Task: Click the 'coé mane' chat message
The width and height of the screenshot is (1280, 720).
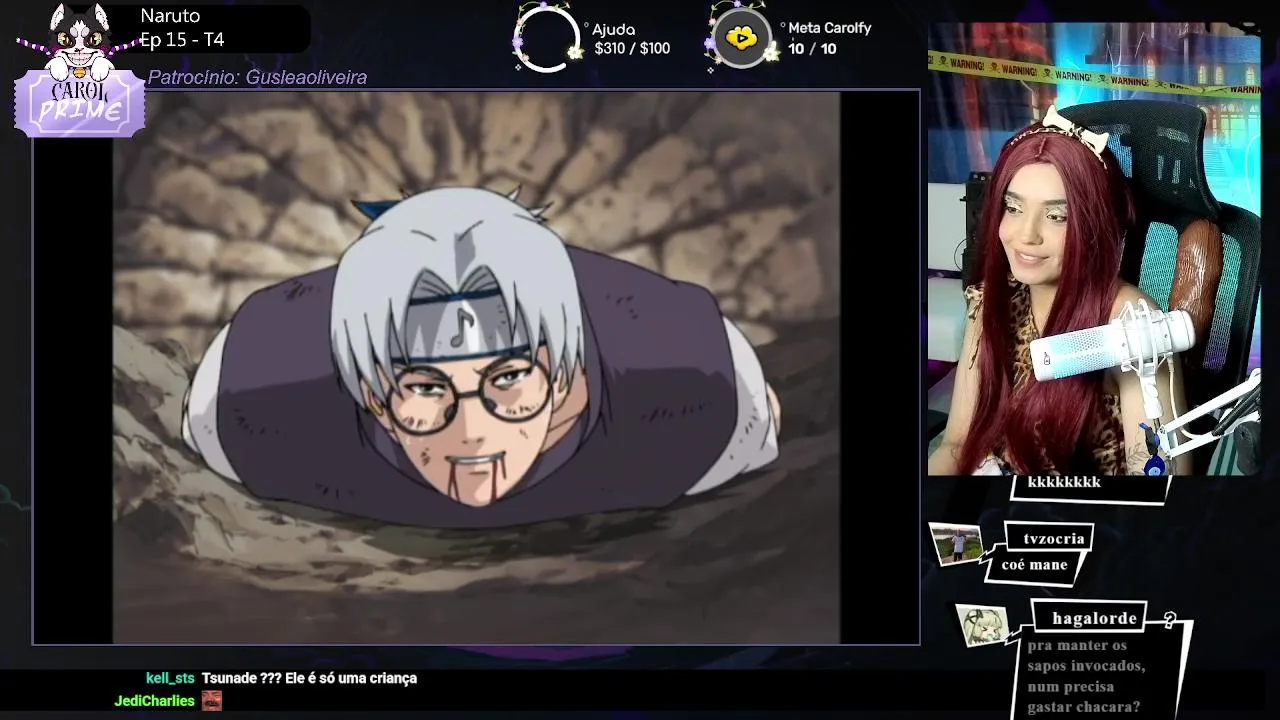Action: point(1034,565)
